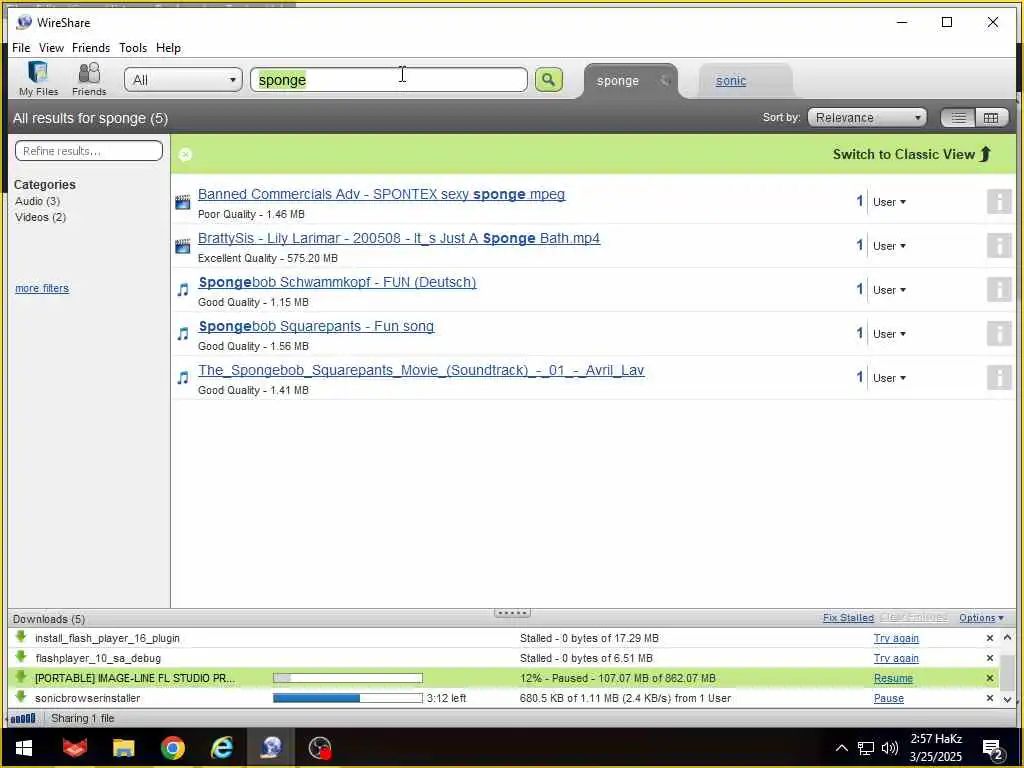Show info for Spongebob Fun song result
This screenshot has width=1024, height=768.
tap(999, 334)
